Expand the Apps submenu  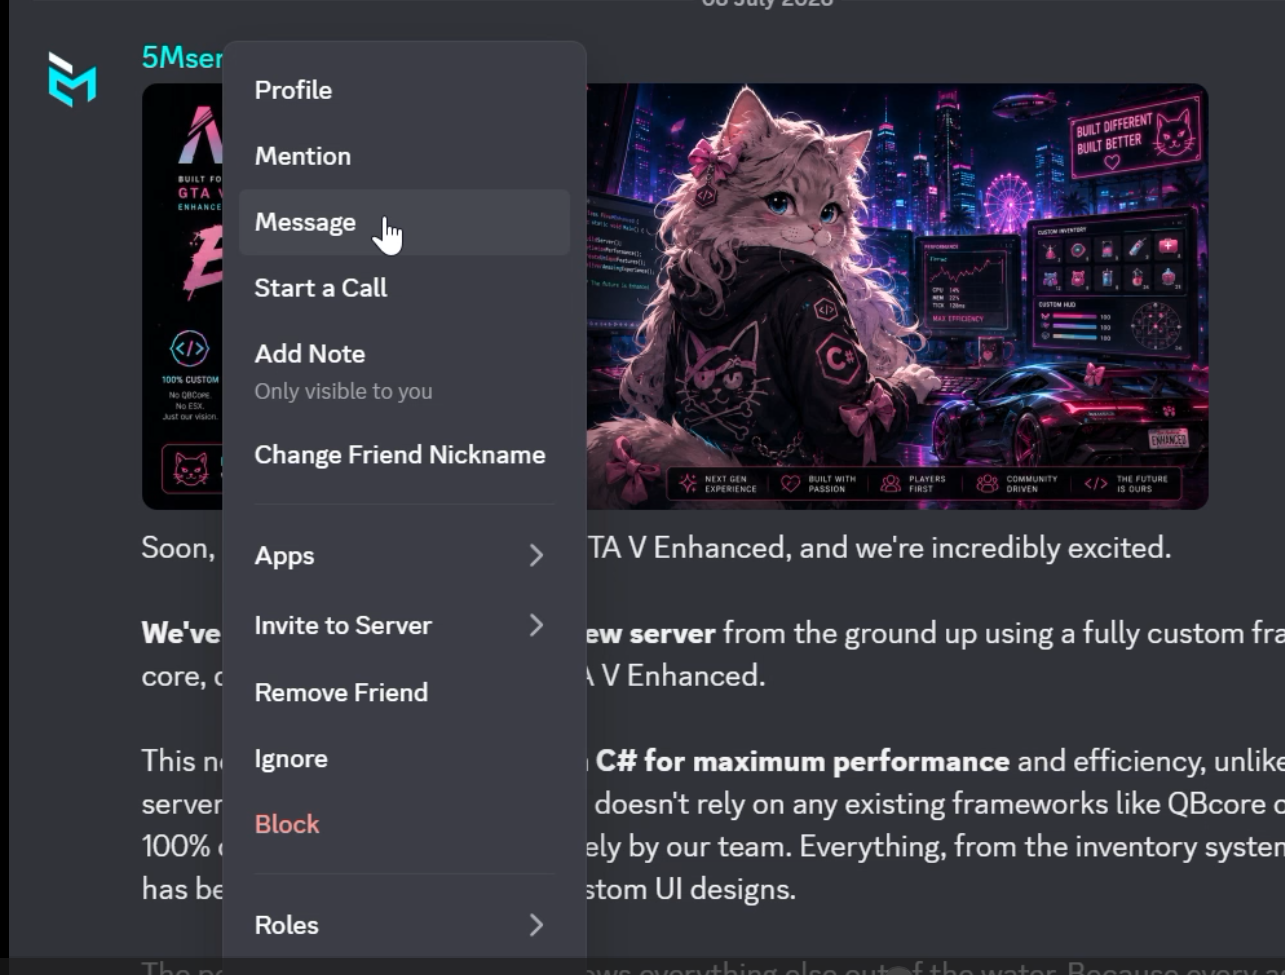point(404,556)
